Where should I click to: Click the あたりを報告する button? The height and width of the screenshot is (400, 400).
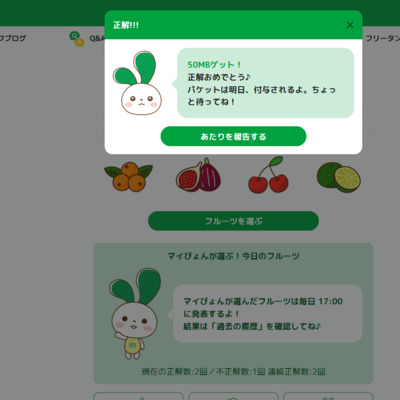tap(233, 136)
